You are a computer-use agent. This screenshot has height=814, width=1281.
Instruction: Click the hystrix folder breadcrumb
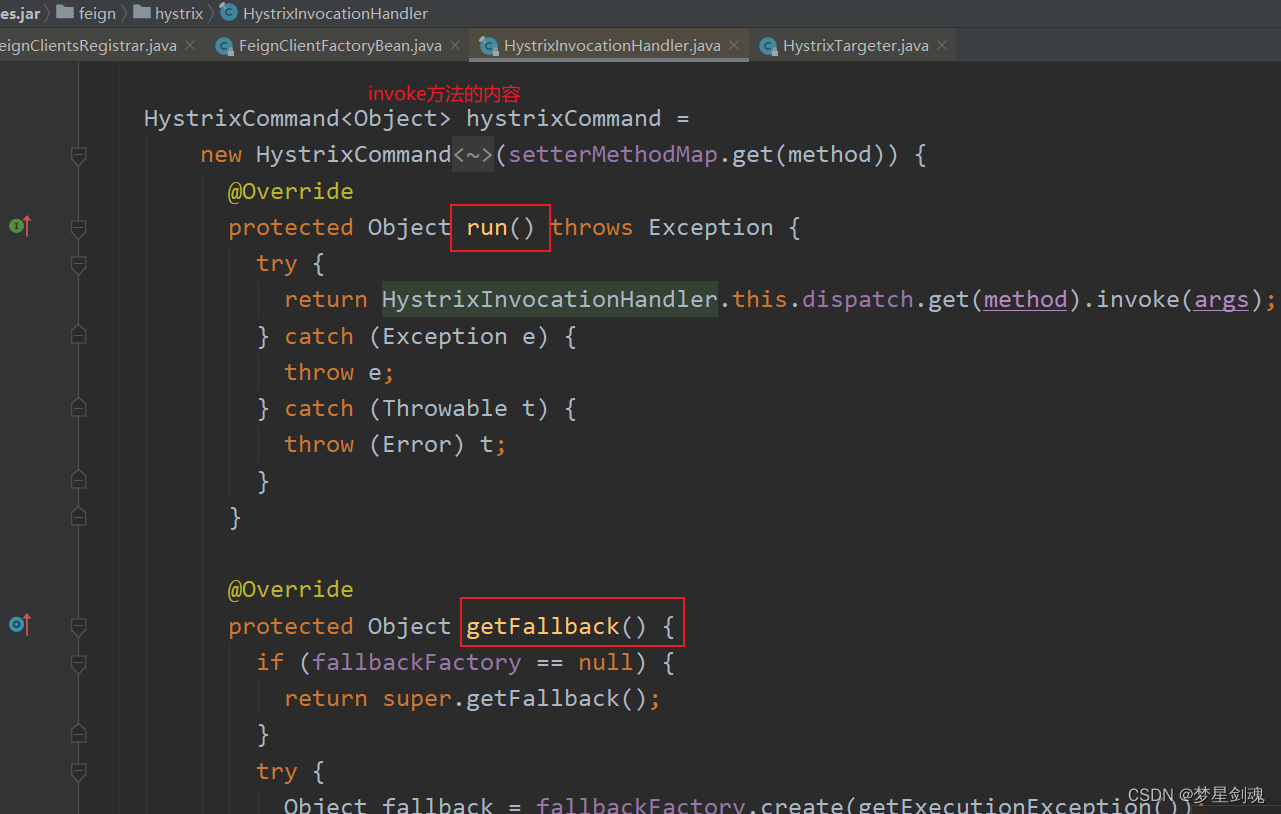[169, 13]
